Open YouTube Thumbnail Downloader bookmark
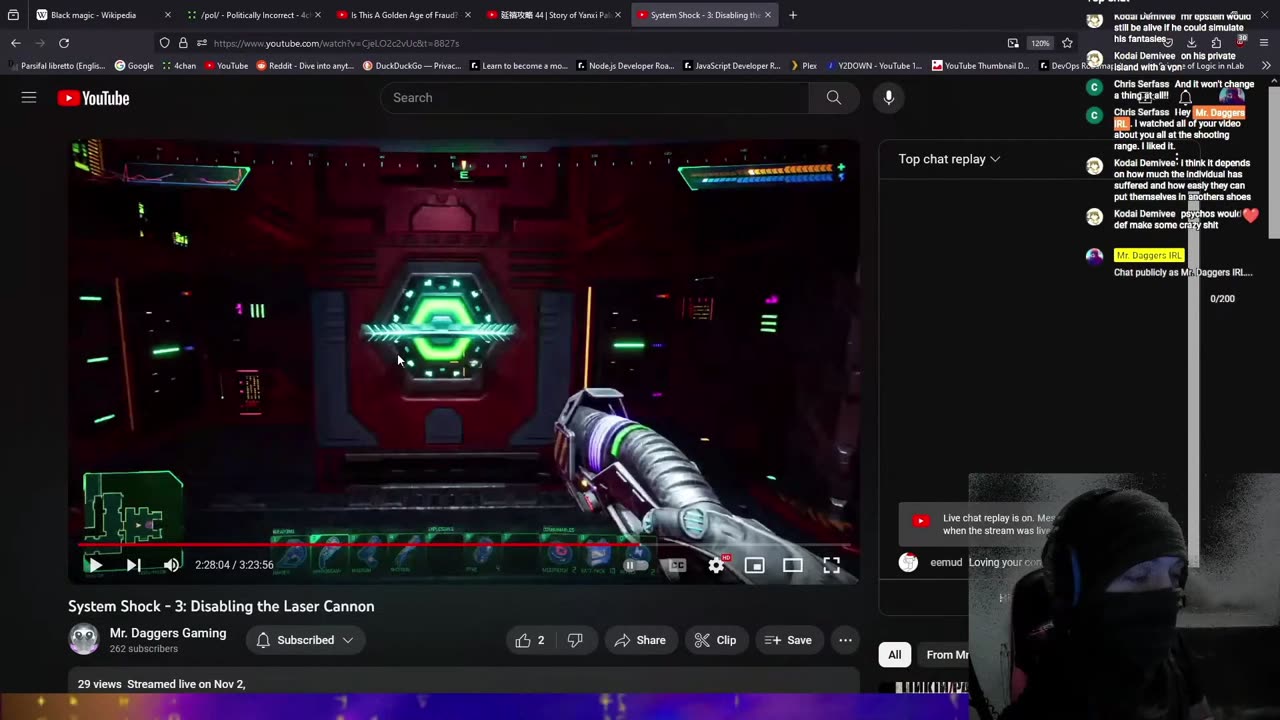 tap(980, 66)
